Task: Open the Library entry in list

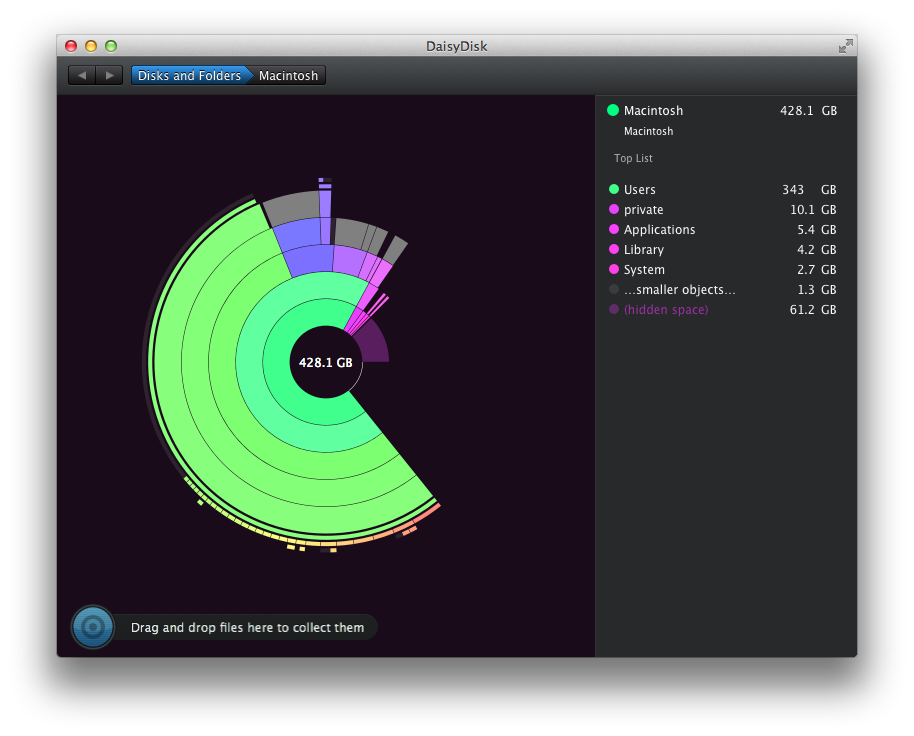Action: 643,250
